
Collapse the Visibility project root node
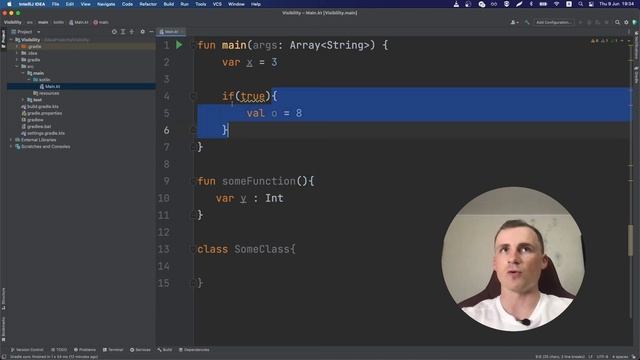point(11,40)
